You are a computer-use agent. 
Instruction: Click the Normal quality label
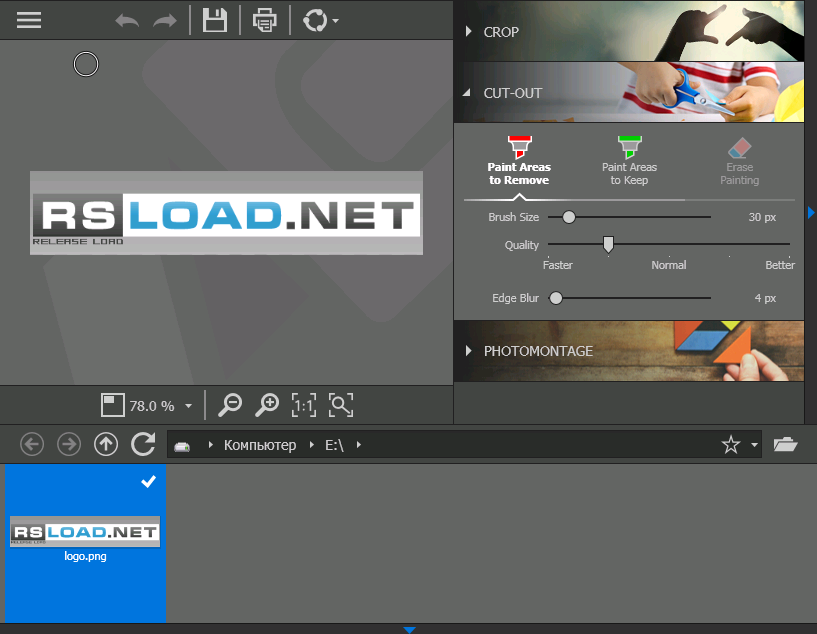[669, 265]
